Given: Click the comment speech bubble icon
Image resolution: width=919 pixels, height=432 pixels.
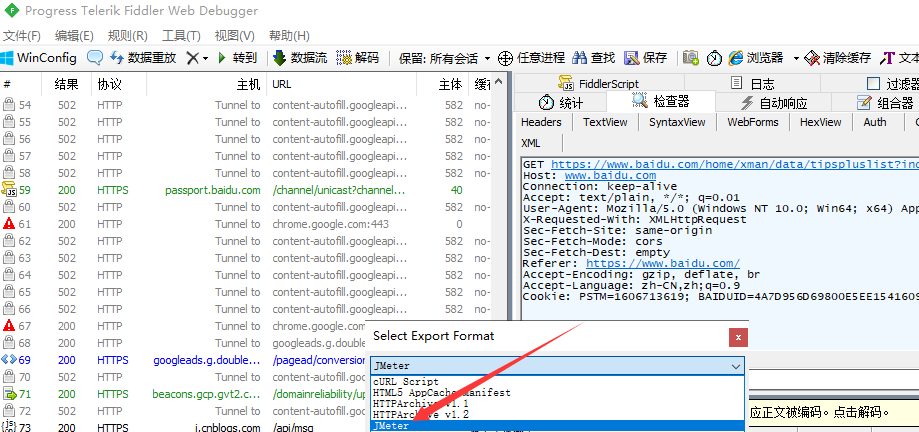Looking at the screenshot, I should tap(95, 57).
